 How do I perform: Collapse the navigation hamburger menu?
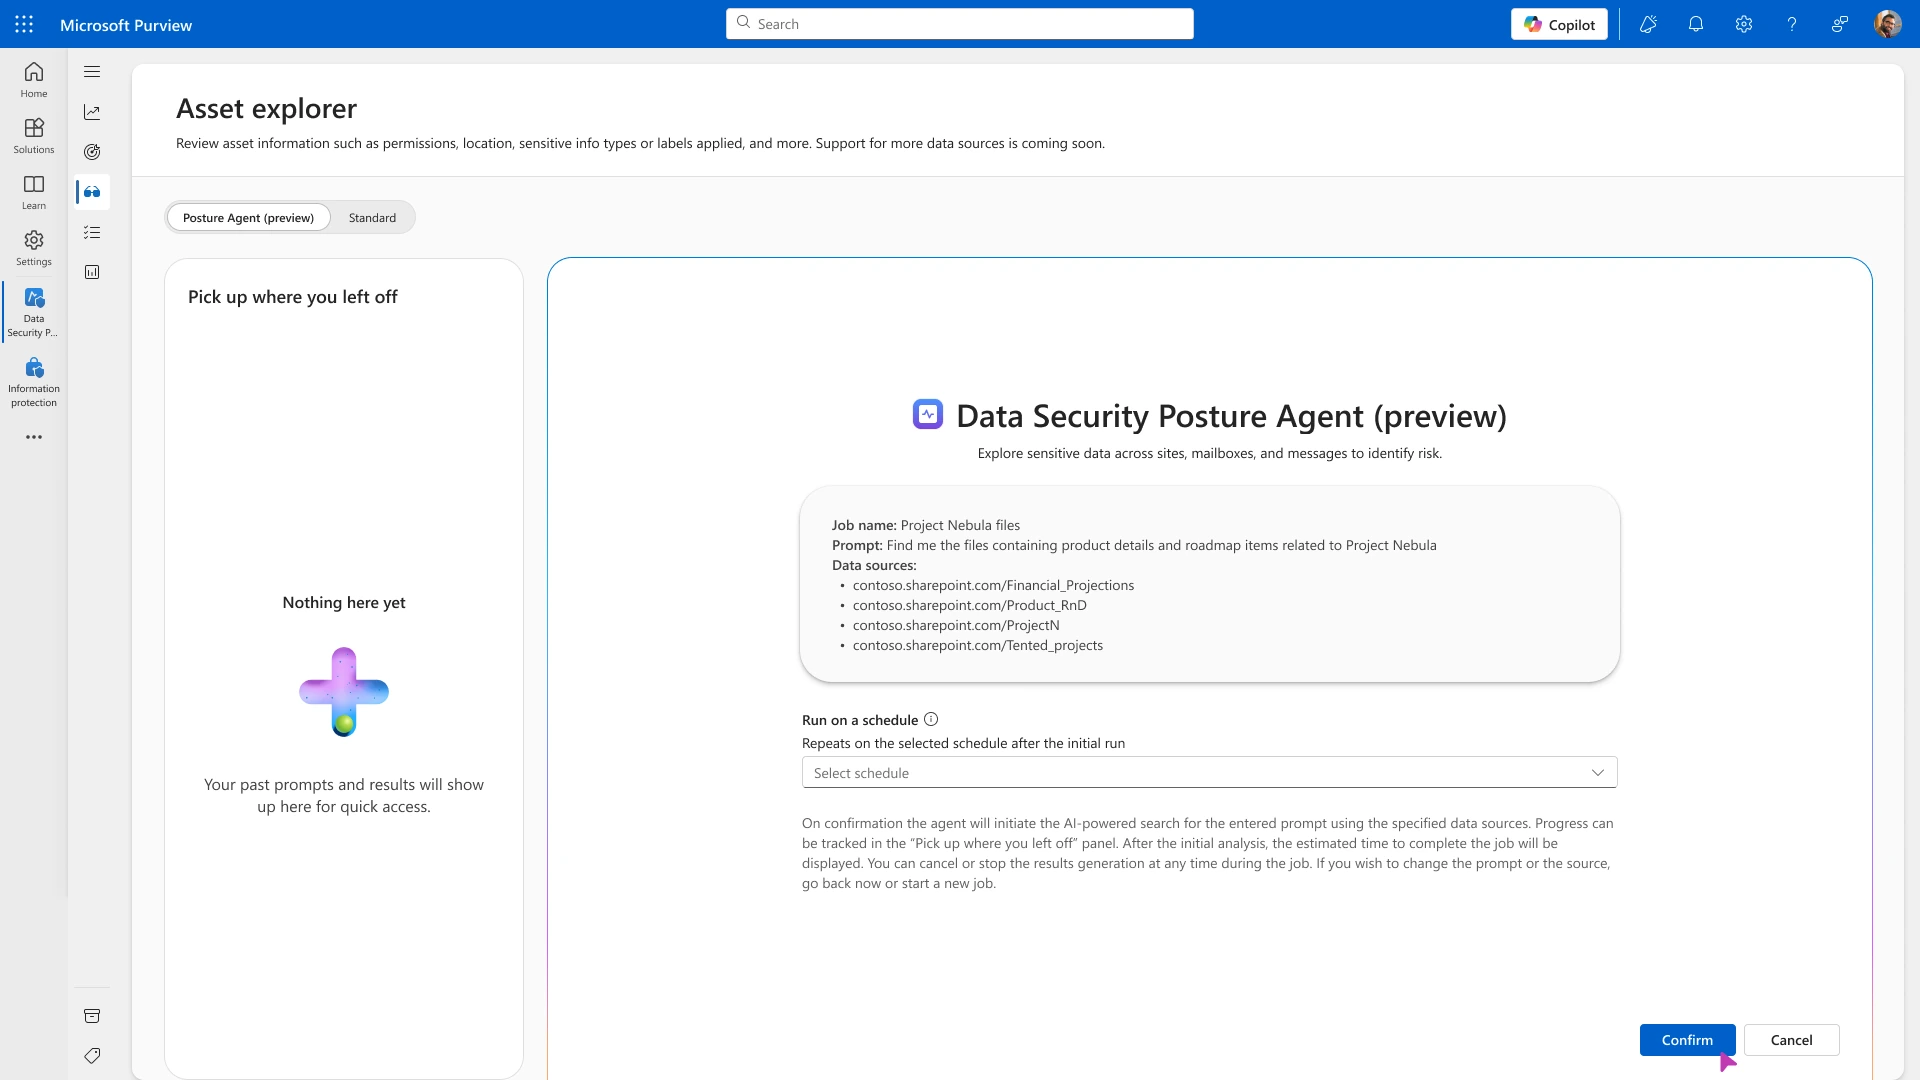point(92,71)
